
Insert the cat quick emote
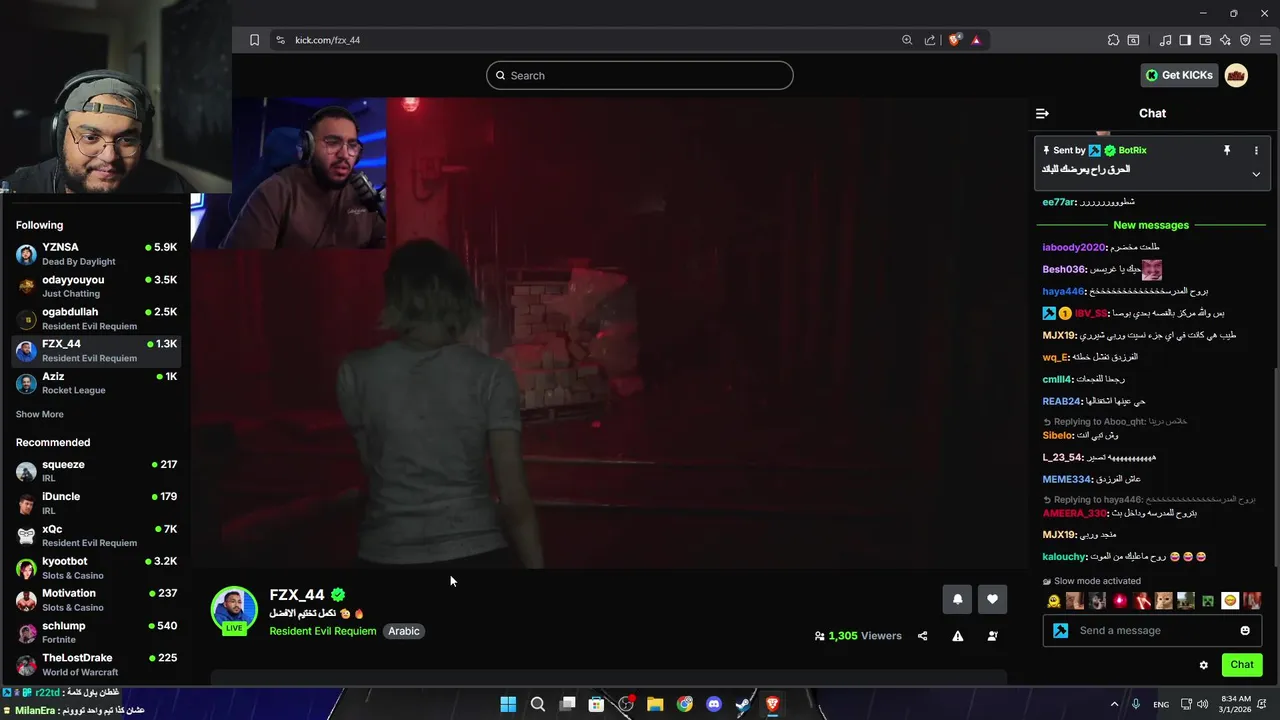point(1164,601)
